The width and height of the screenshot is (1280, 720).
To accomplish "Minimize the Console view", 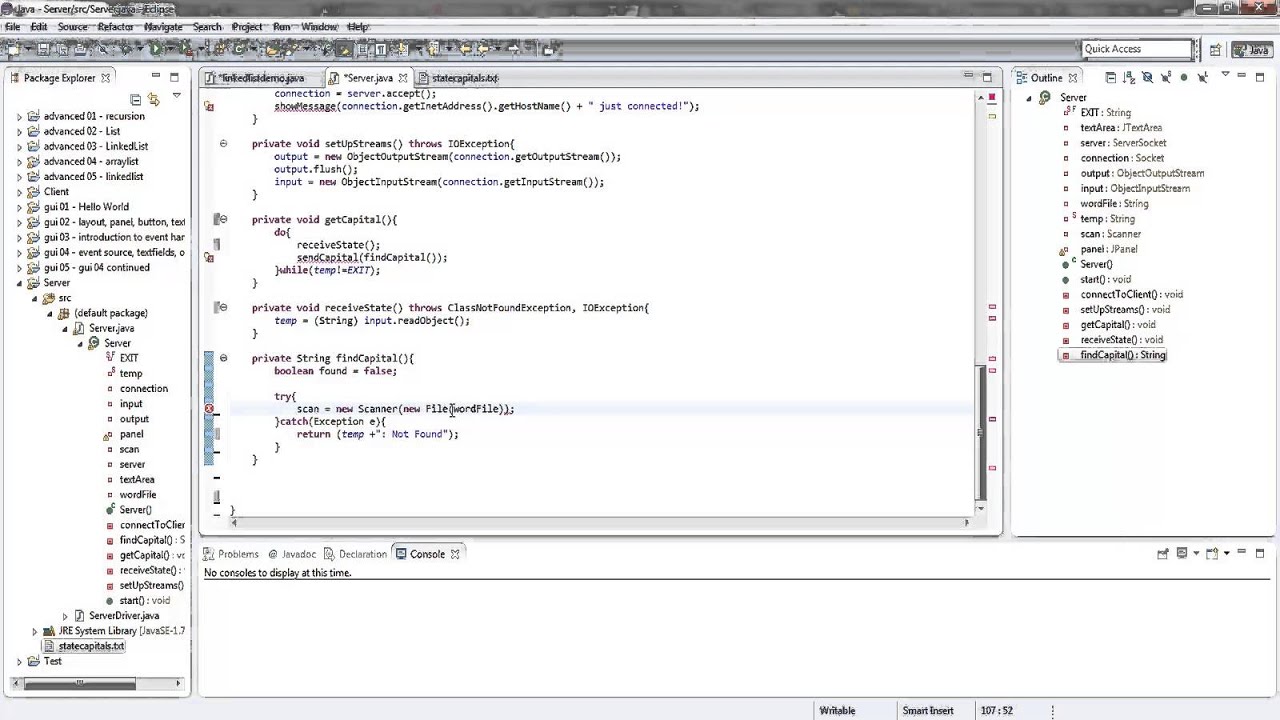I will coord(1241,552).
